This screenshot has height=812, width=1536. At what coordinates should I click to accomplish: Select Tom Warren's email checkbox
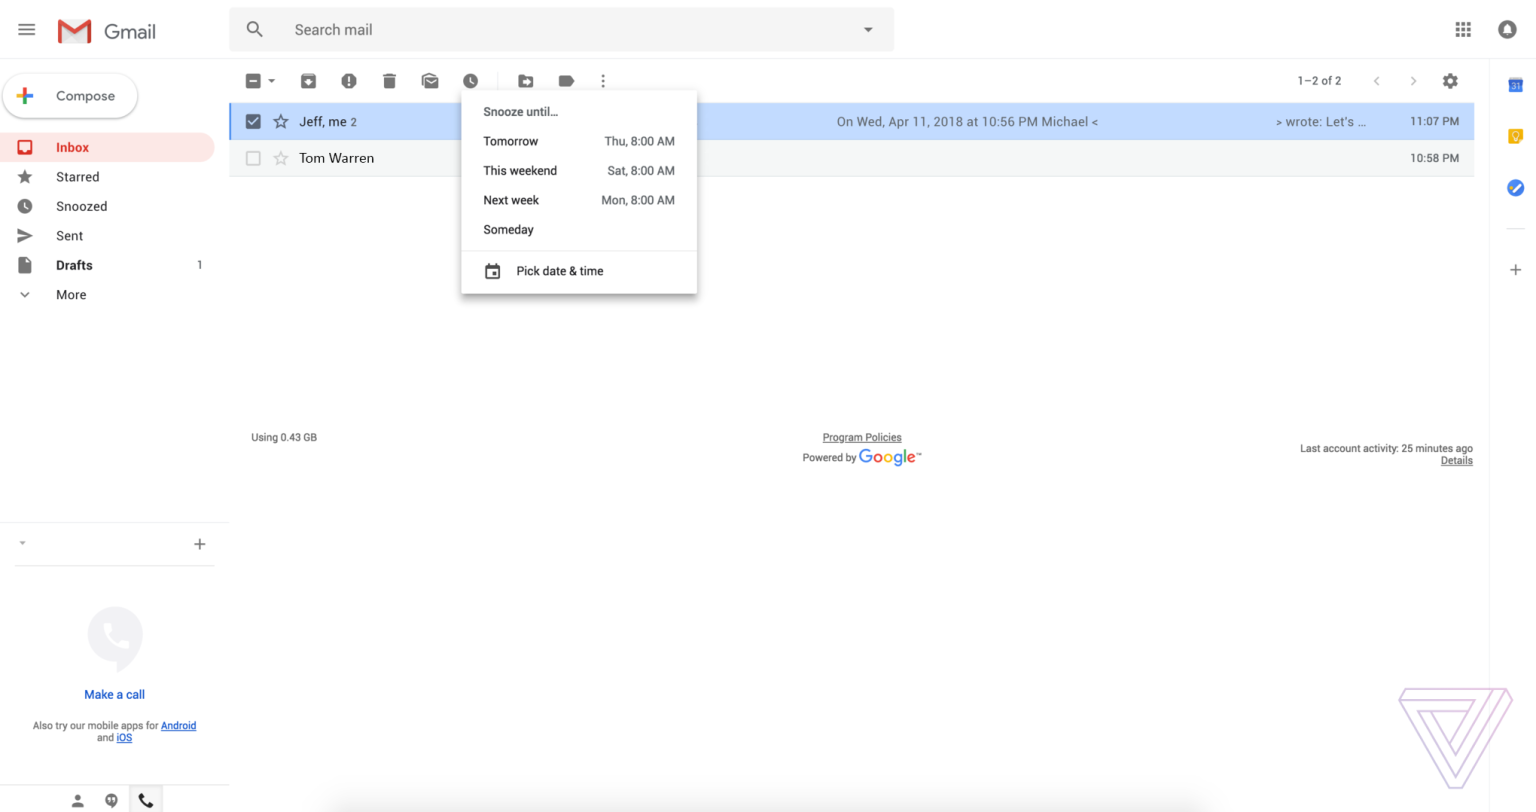253,157
